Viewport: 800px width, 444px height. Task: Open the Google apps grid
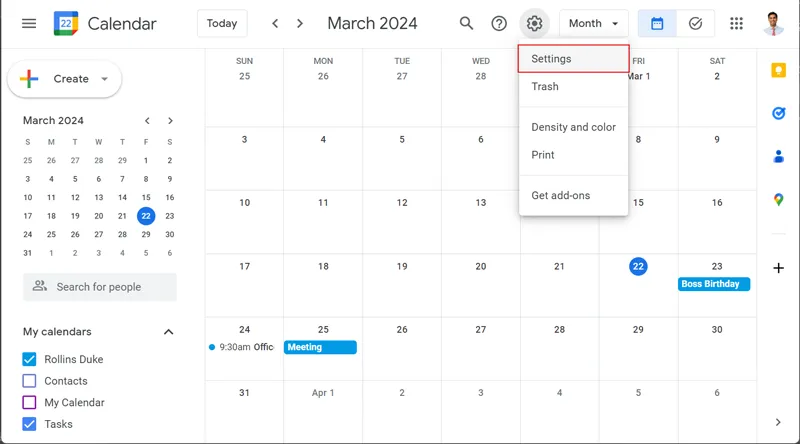point(737,23)
